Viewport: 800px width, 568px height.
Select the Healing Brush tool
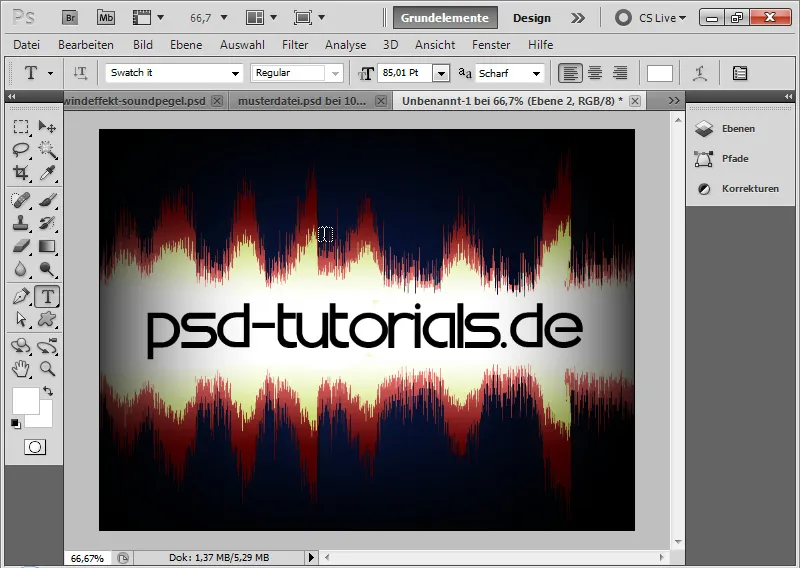21,200
